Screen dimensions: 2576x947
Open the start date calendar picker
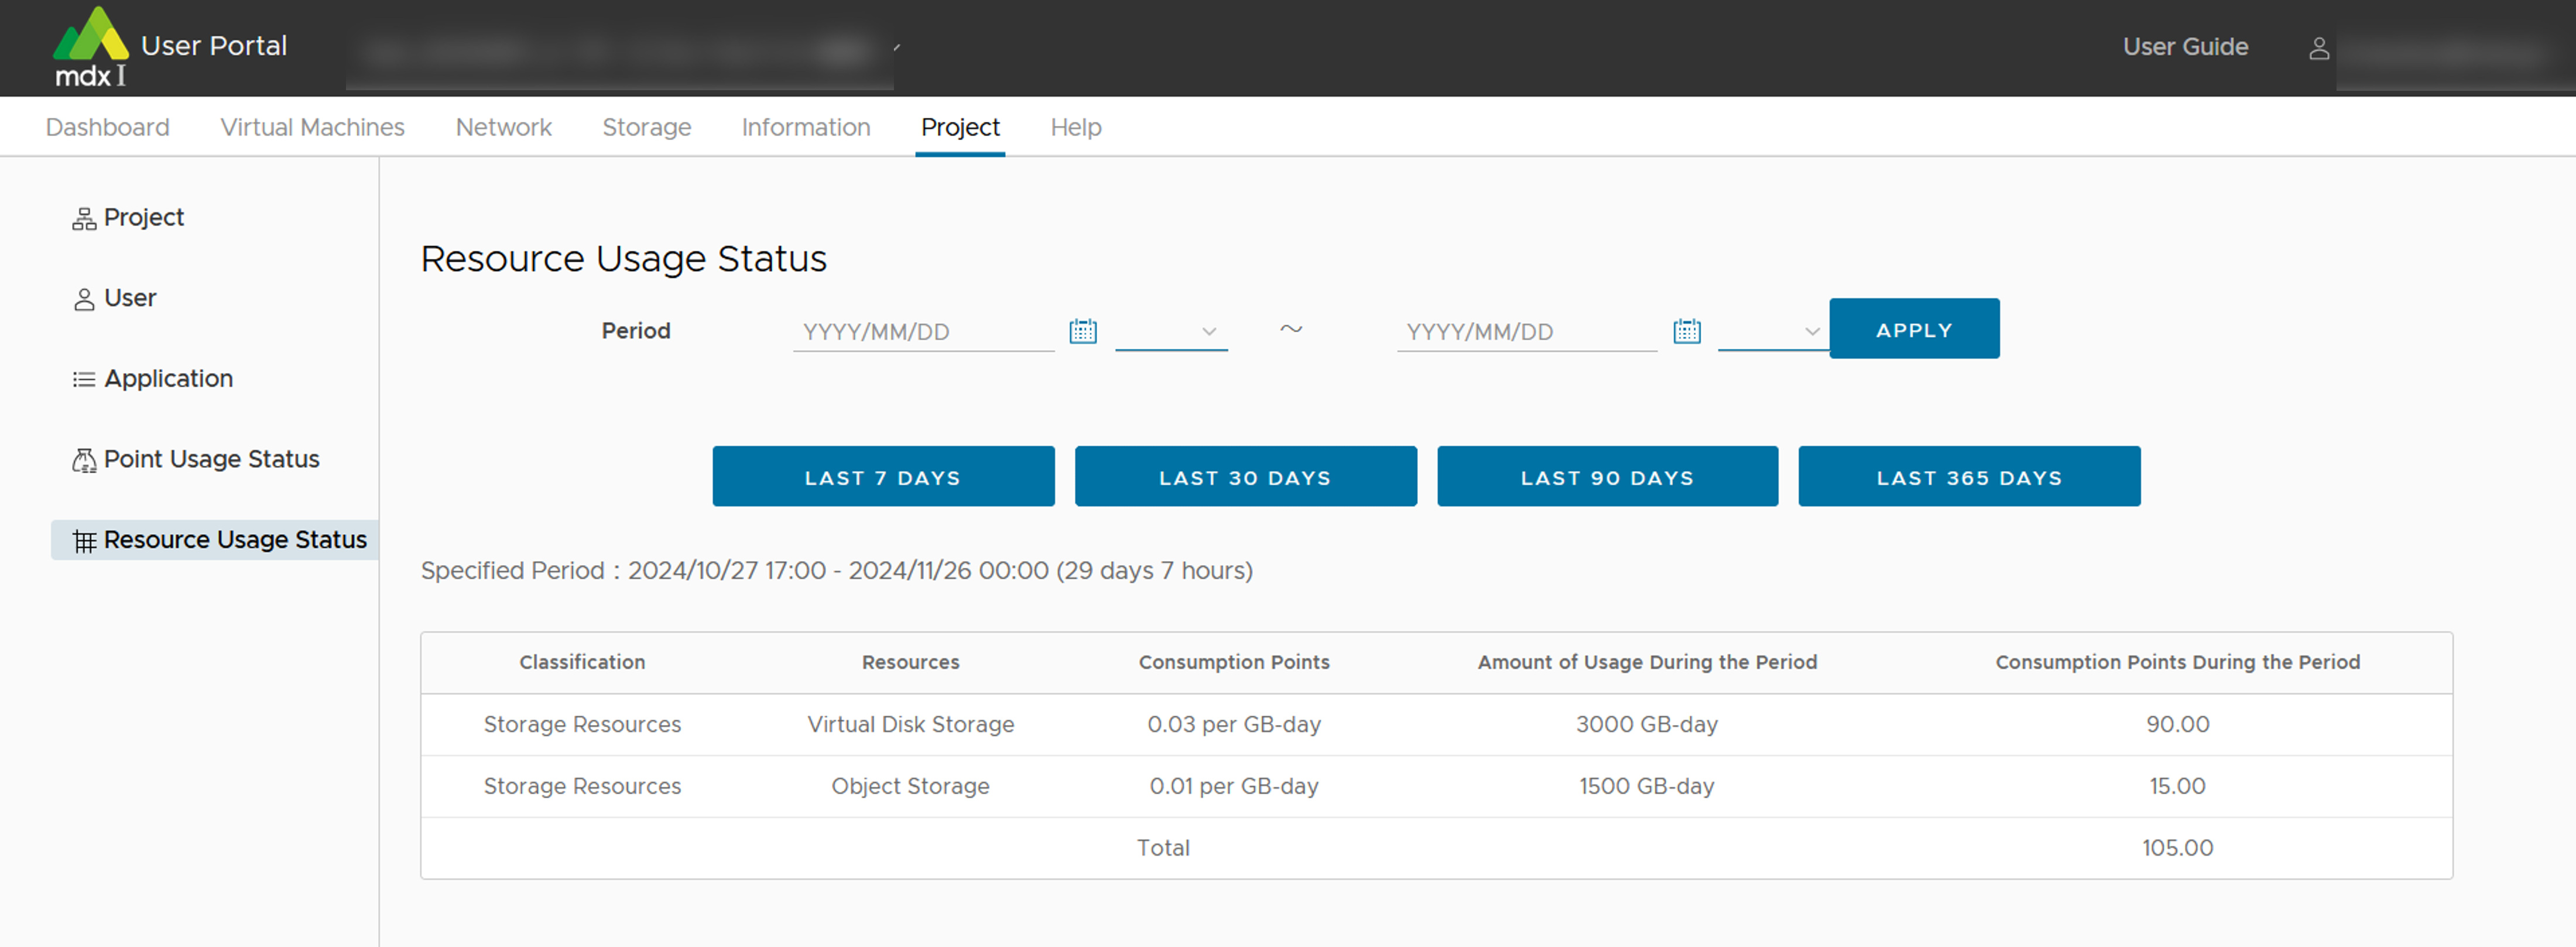(x=1082, y=331)
